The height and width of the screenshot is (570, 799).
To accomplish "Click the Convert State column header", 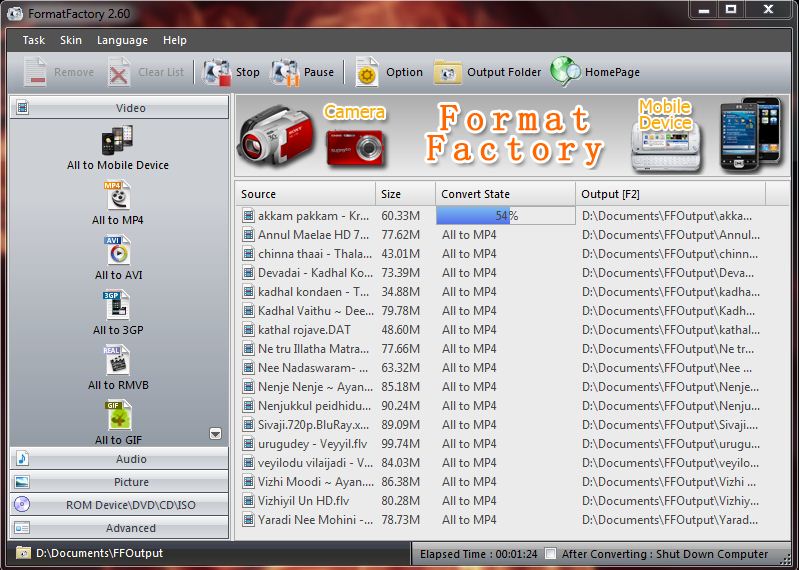I will [x=505, y=194].
